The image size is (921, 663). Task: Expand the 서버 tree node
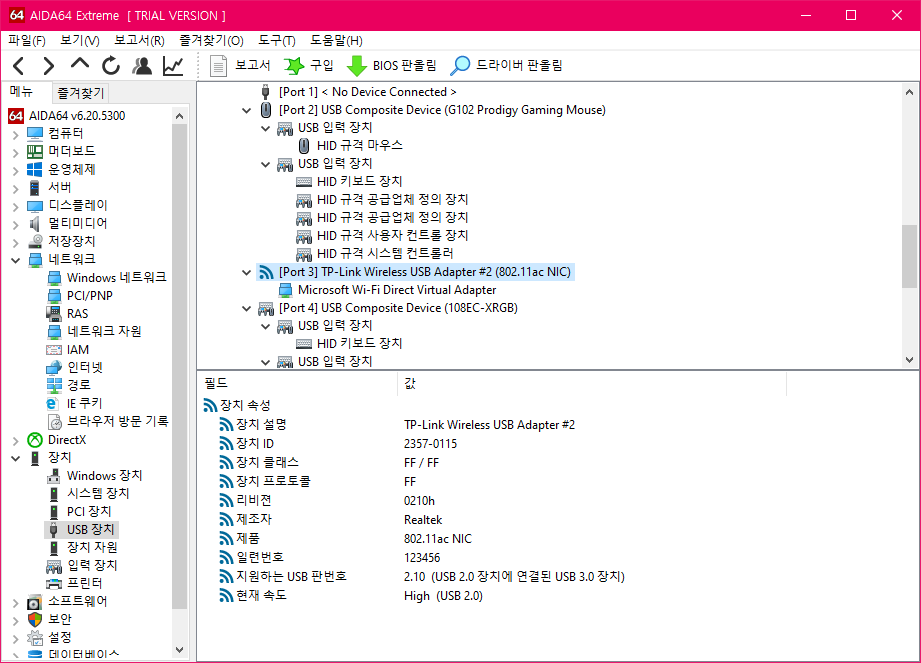click(15, 189)
